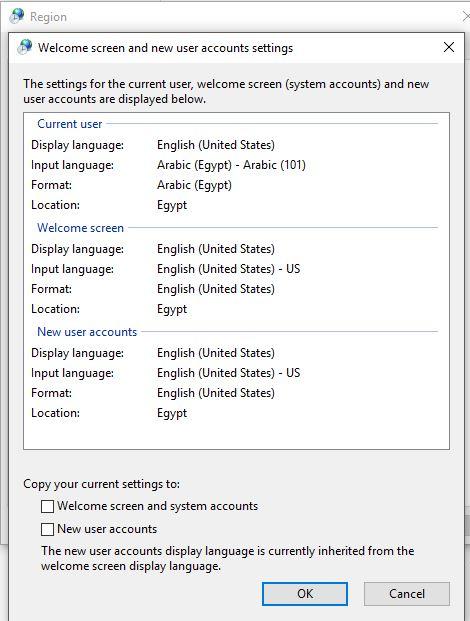Close the Welcome screen settings dialog
470x621 pixels.
coord(449,47)
